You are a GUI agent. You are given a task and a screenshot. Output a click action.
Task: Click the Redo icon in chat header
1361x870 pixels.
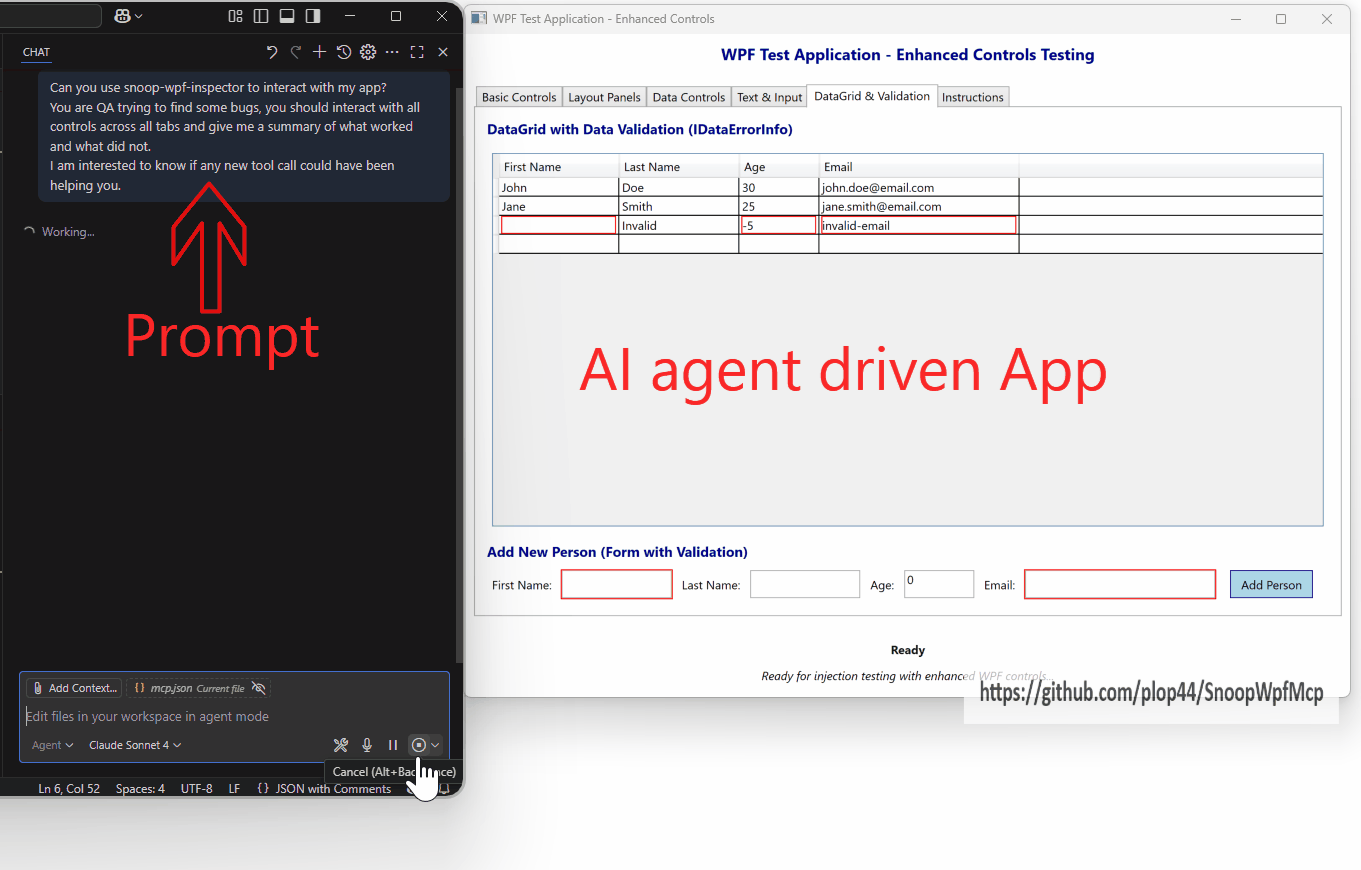pos(295,52)
